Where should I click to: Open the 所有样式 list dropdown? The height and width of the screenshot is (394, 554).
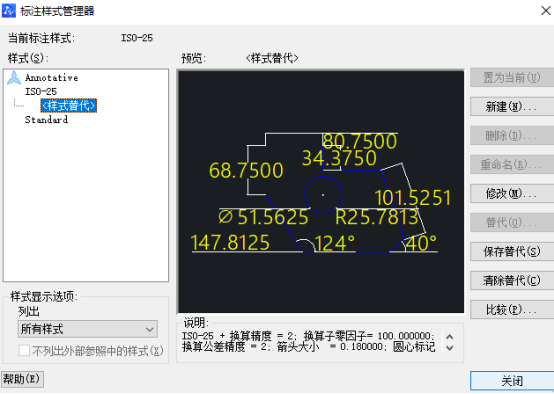[x=88, y=329]
